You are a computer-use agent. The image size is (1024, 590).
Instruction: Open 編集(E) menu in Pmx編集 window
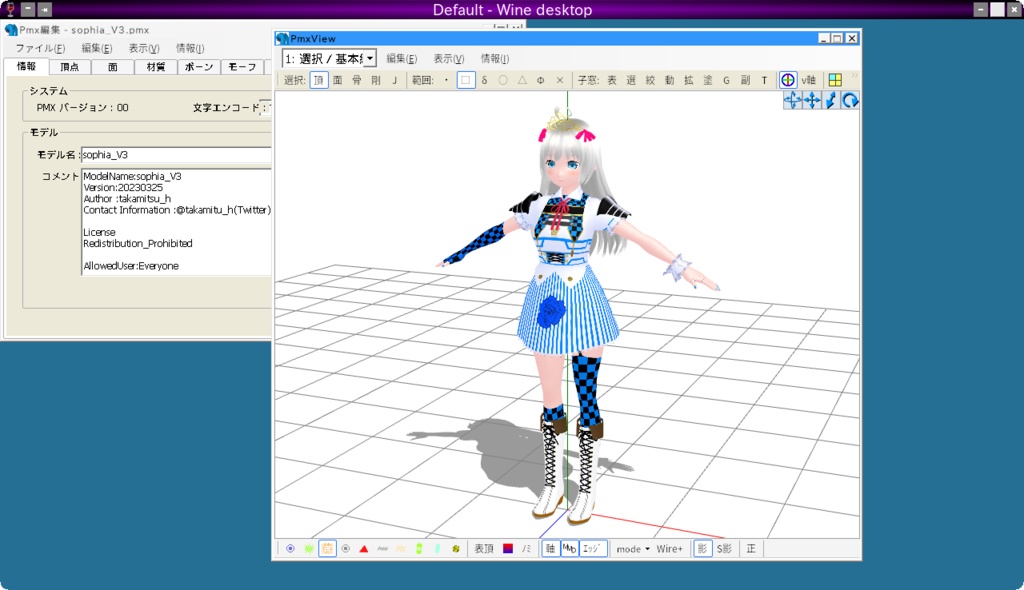[x=97, y=48]
